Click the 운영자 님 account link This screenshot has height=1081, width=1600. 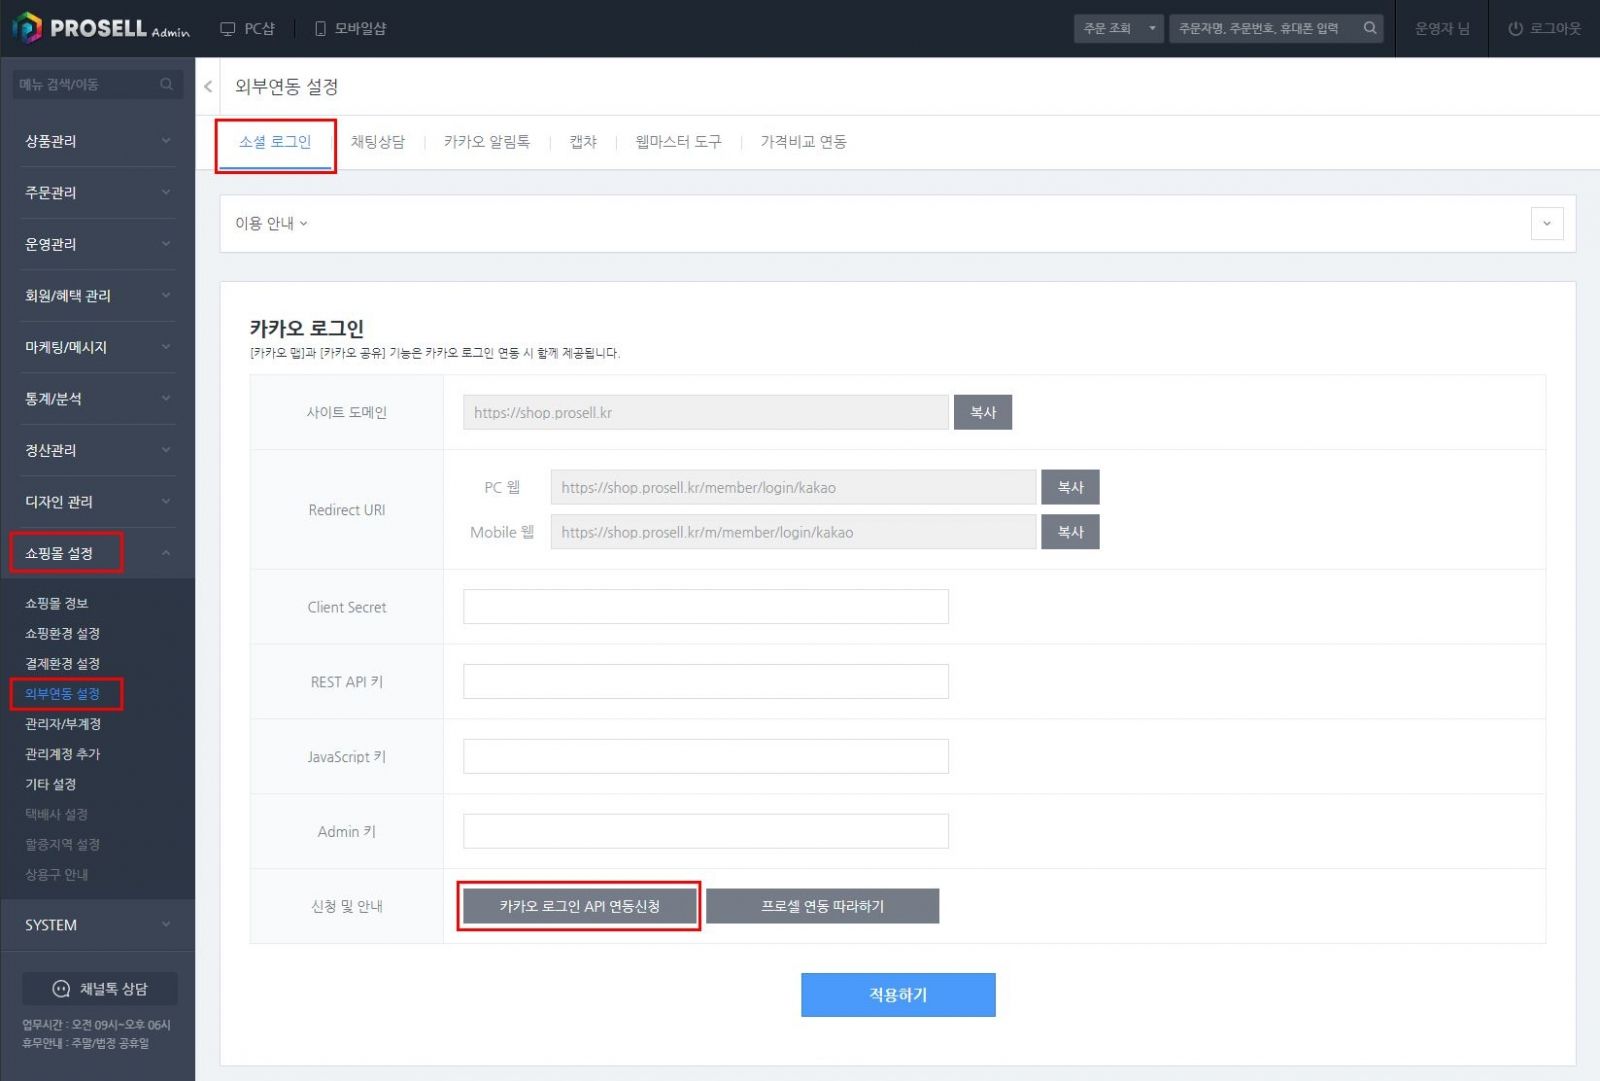1442,29
